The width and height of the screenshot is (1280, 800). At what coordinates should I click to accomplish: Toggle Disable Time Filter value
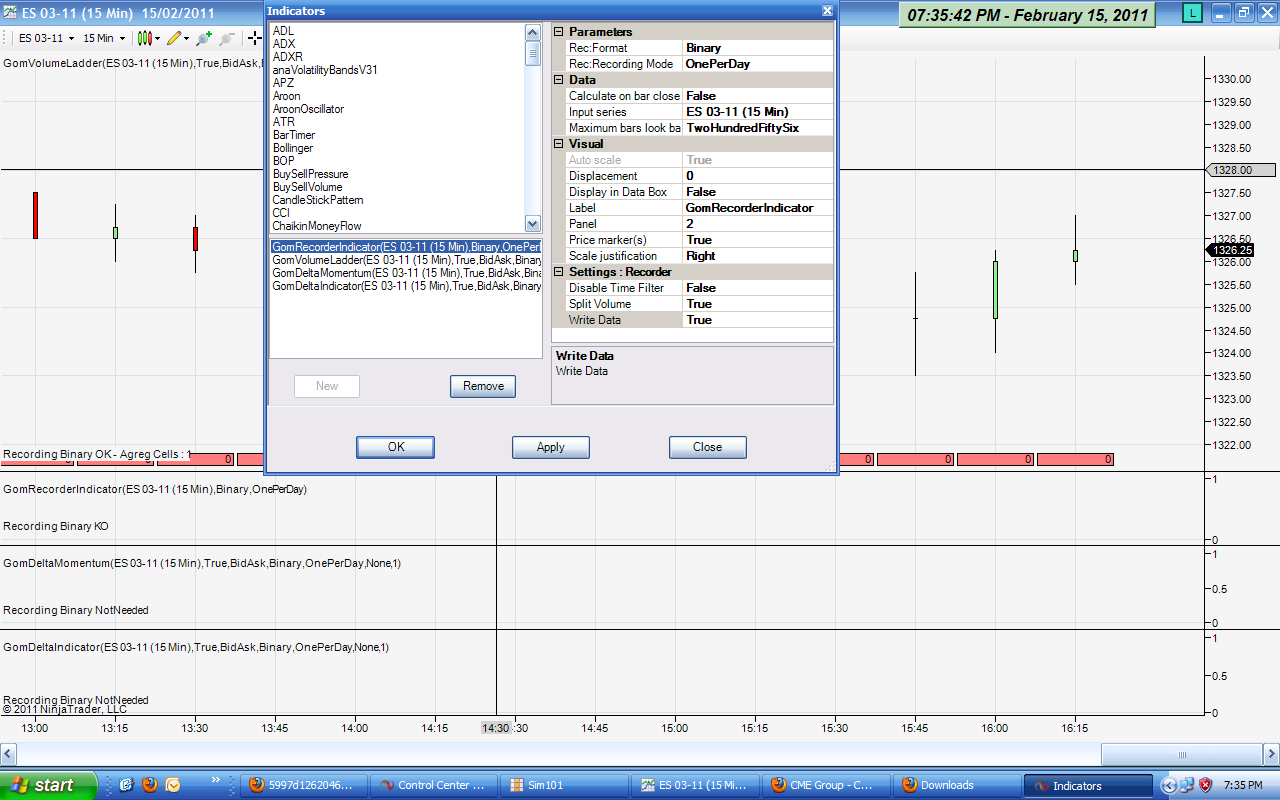click(758, 288)
